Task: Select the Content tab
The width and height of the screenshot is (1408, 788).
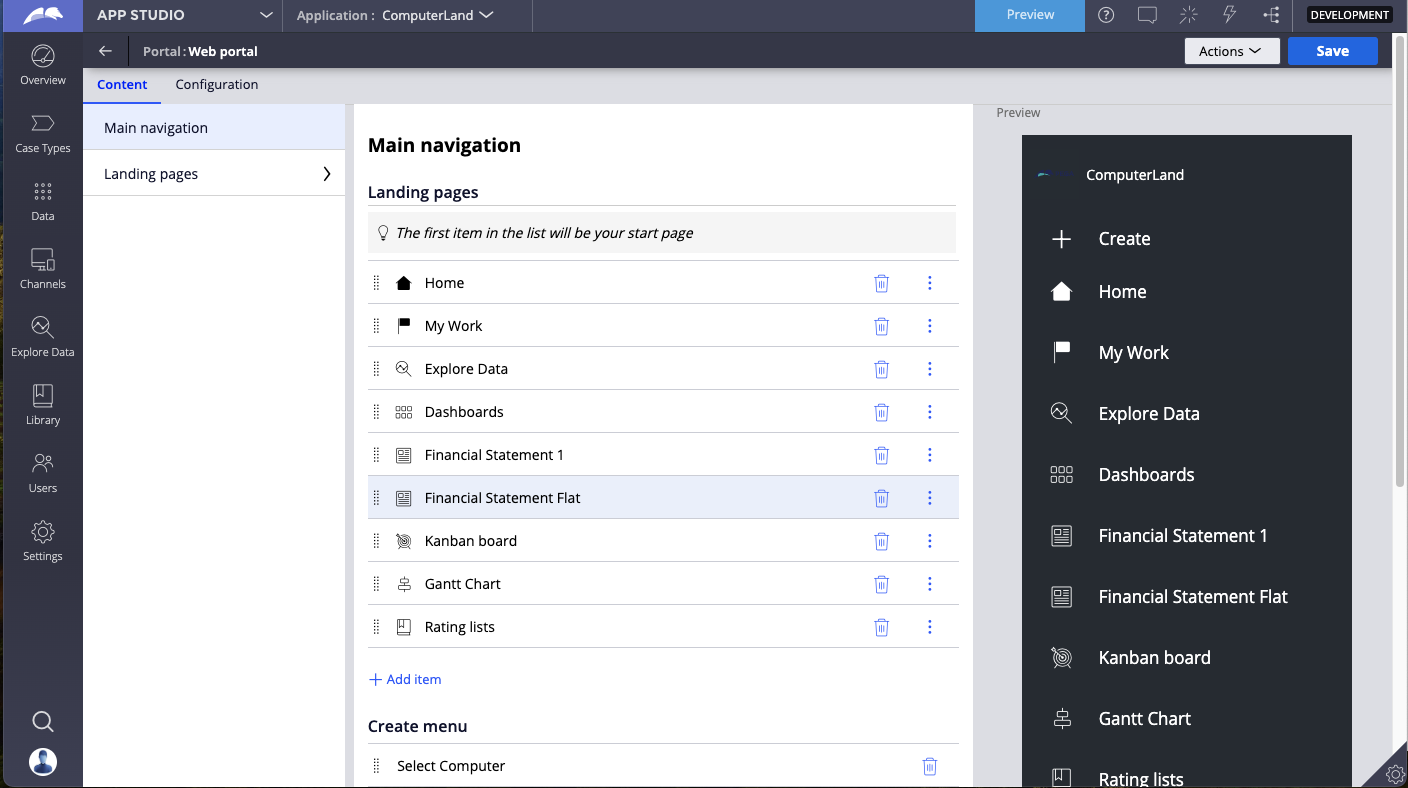Action: pos(122,84)
